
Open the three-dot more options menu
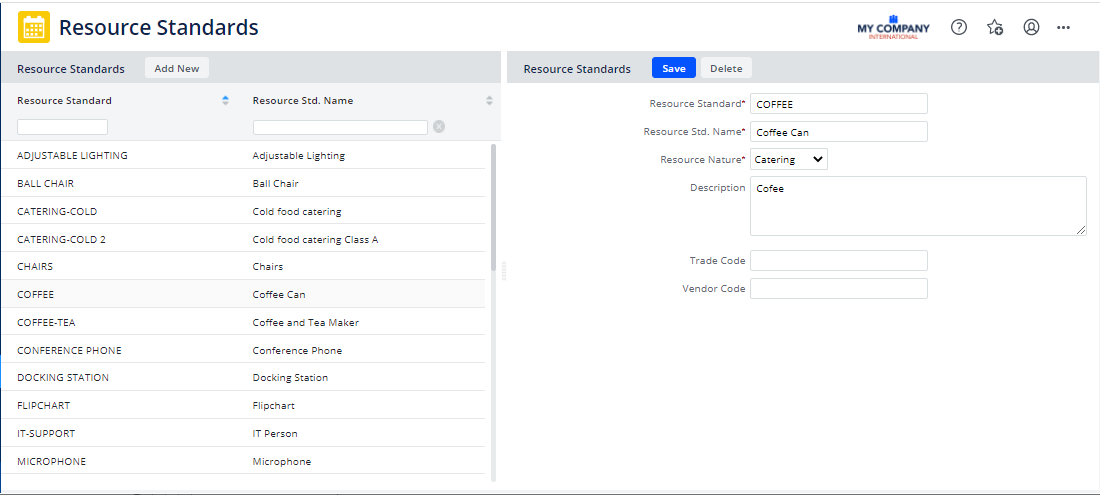click(1064, 27)
